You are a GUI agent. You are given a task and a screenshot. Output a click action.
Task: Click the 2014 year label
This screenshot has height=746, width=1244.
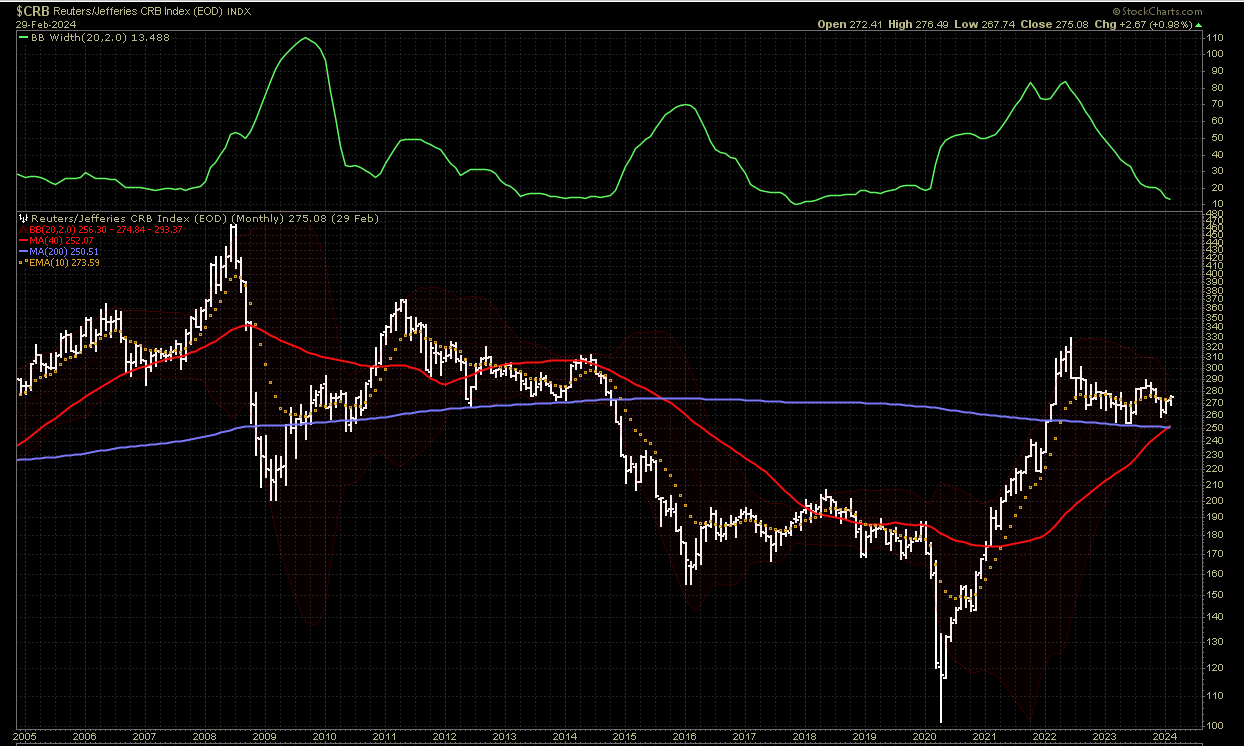click(564, 737)
